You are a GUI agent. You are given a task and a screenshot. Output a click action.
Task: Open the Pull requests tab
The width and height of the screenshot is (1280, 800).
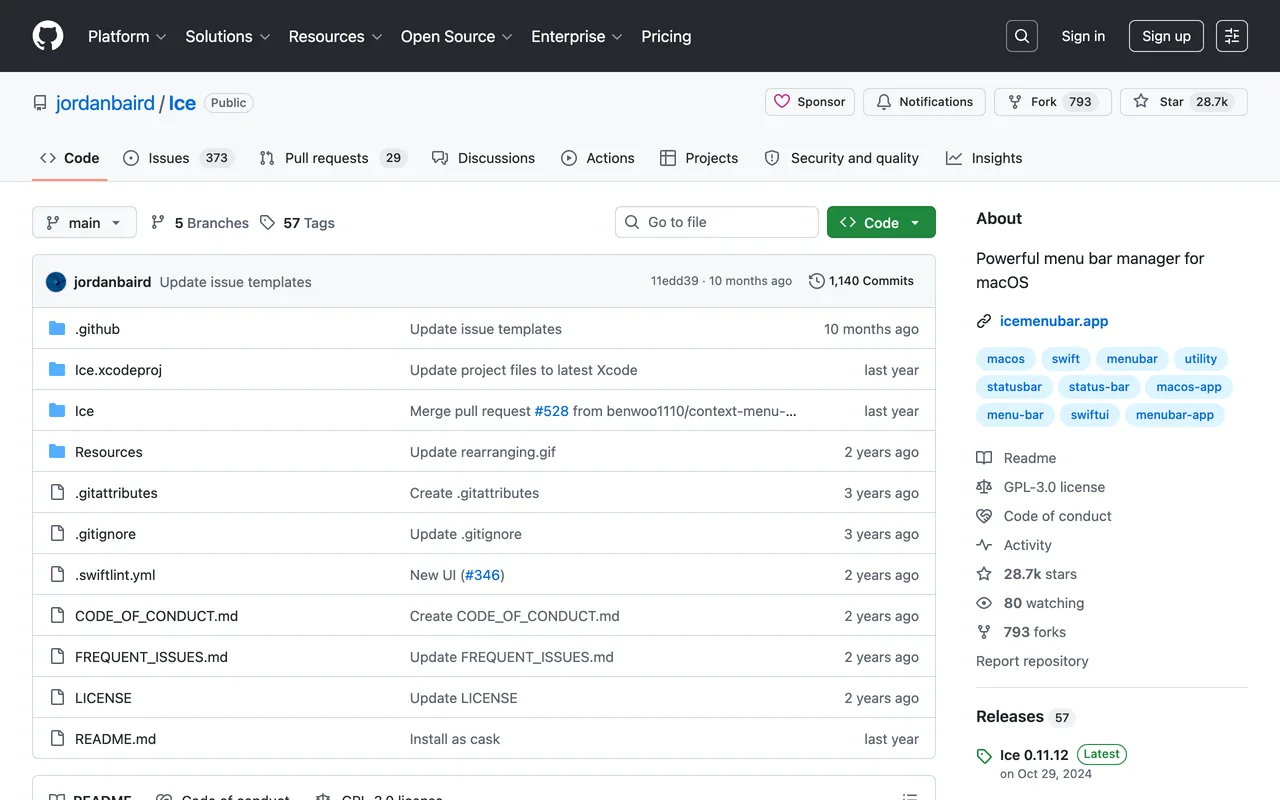pos(333,158)
